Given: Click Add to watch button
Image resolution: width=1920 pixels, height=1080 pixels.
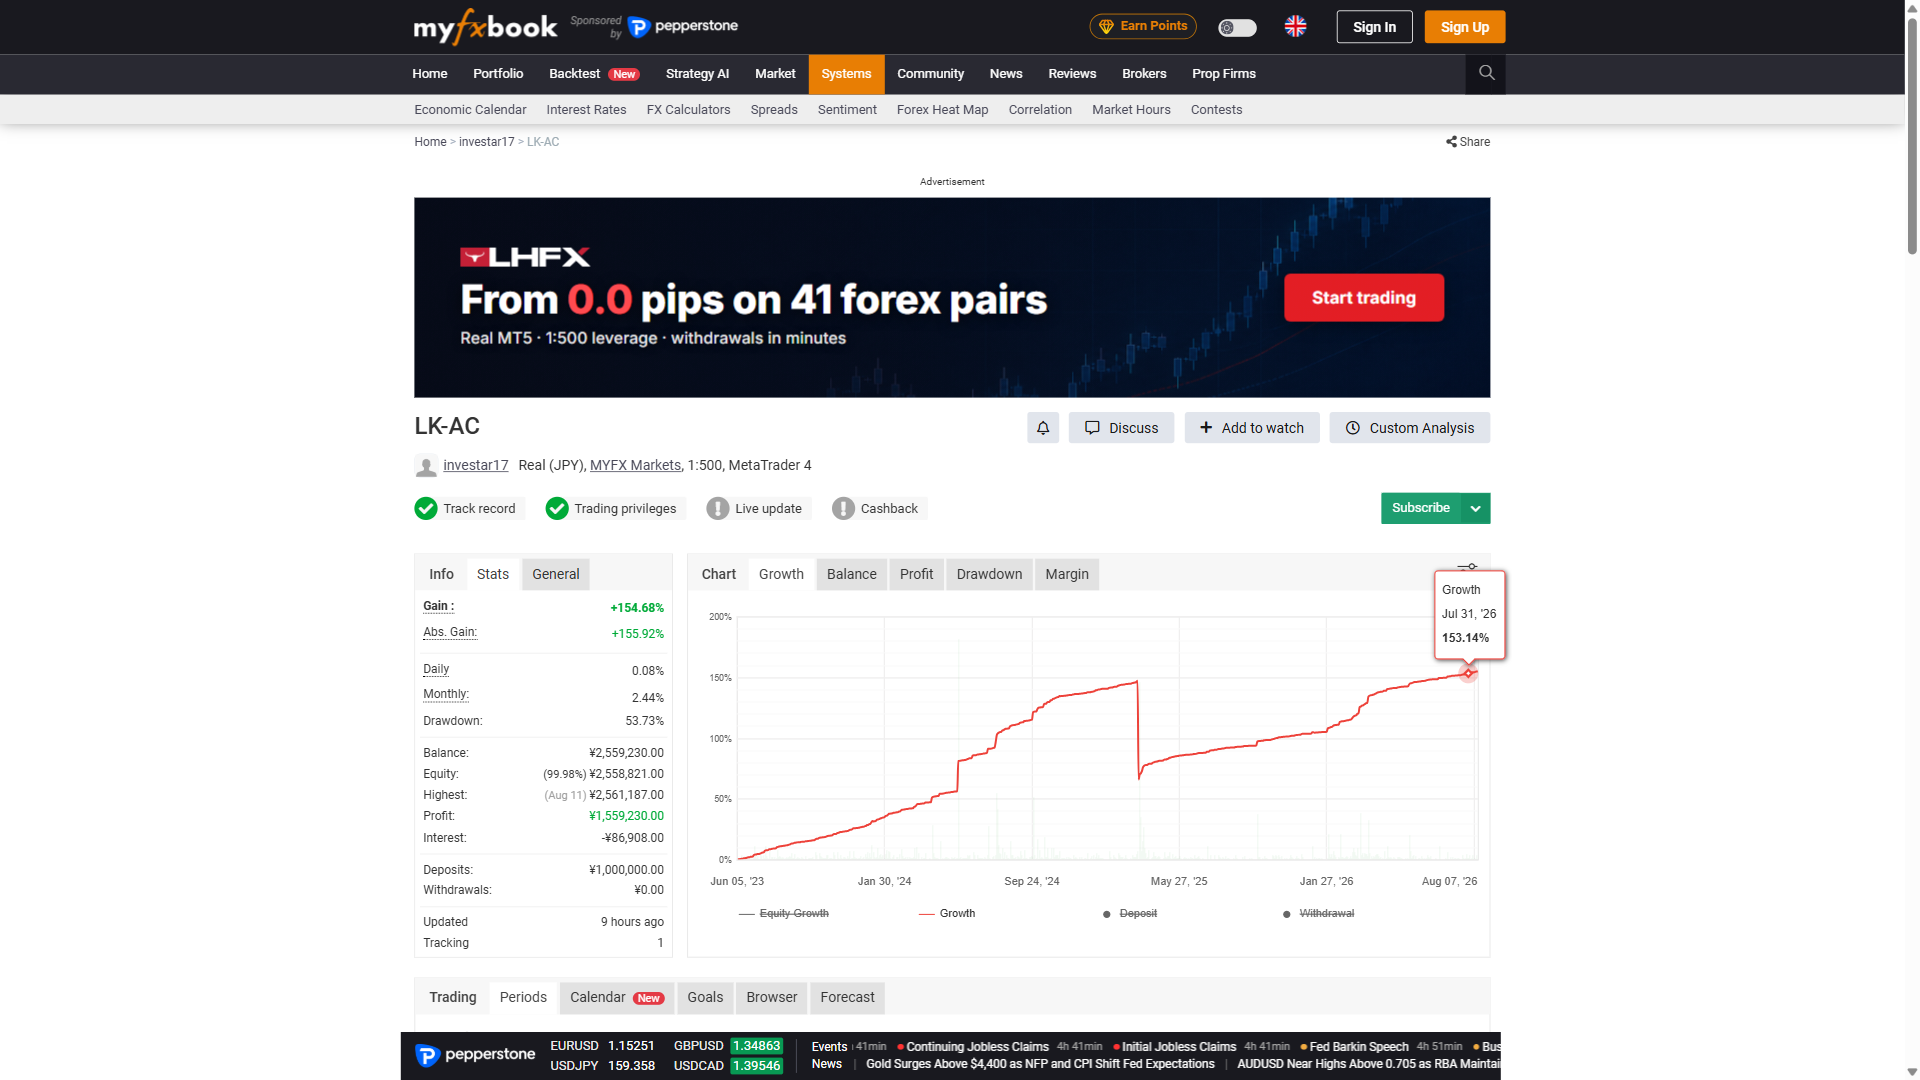Looking at the screenshot, I should [x=1252, y=428].
